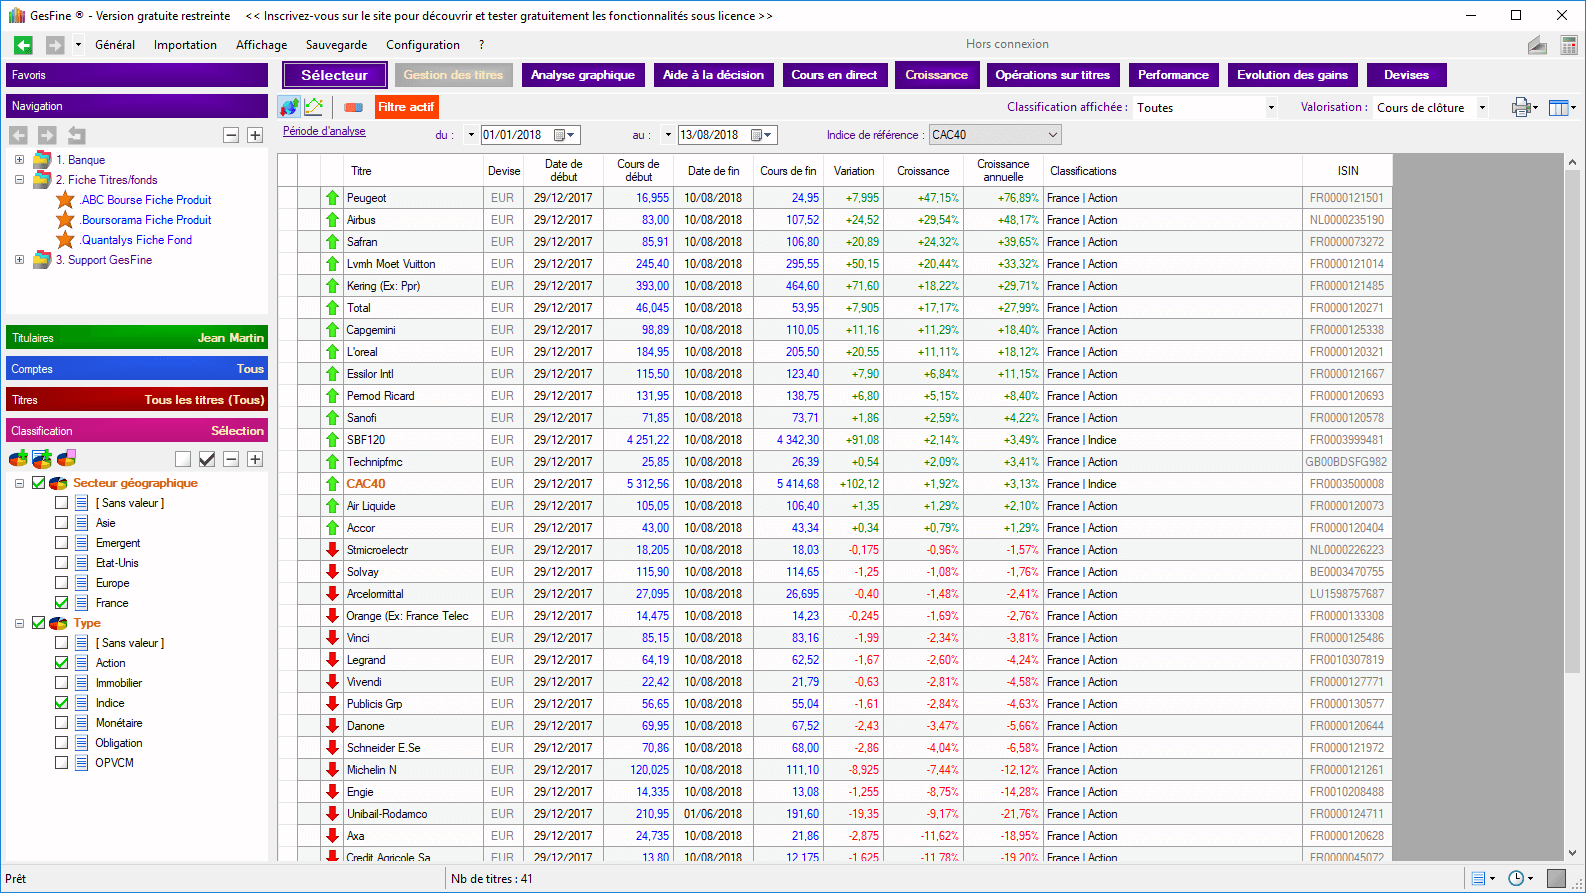
Task: Click the Sélecteur button
Action: (x=334, y=75)
